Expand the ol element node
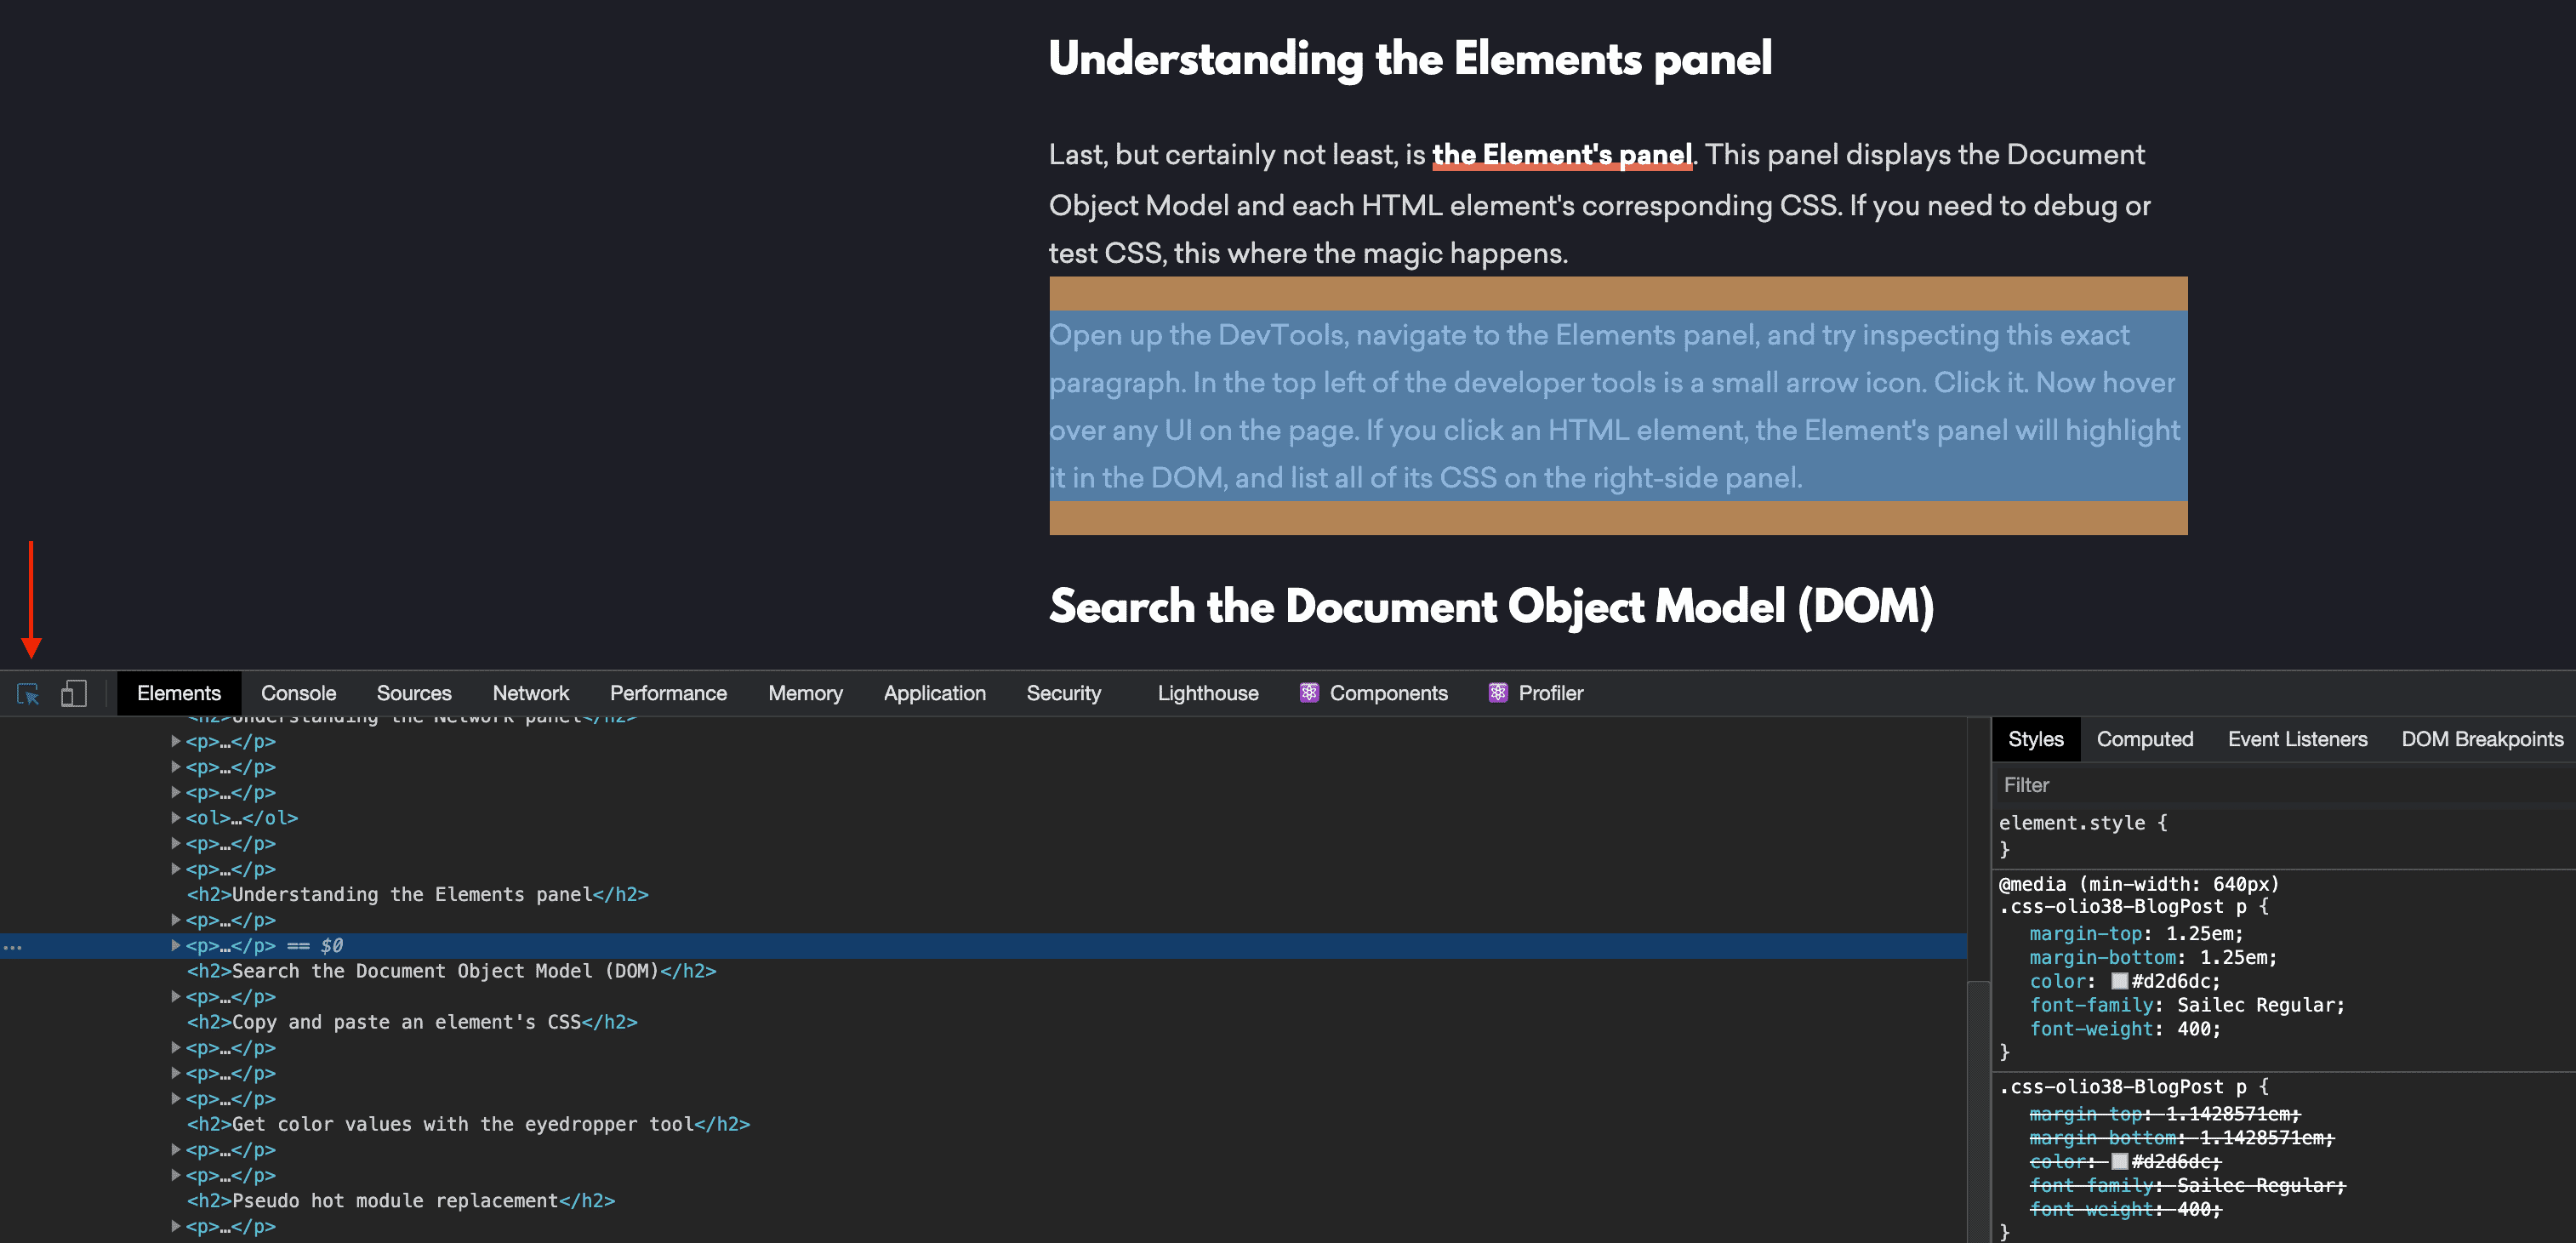This screenshot has width=2576, height=1243. [176, 818]
